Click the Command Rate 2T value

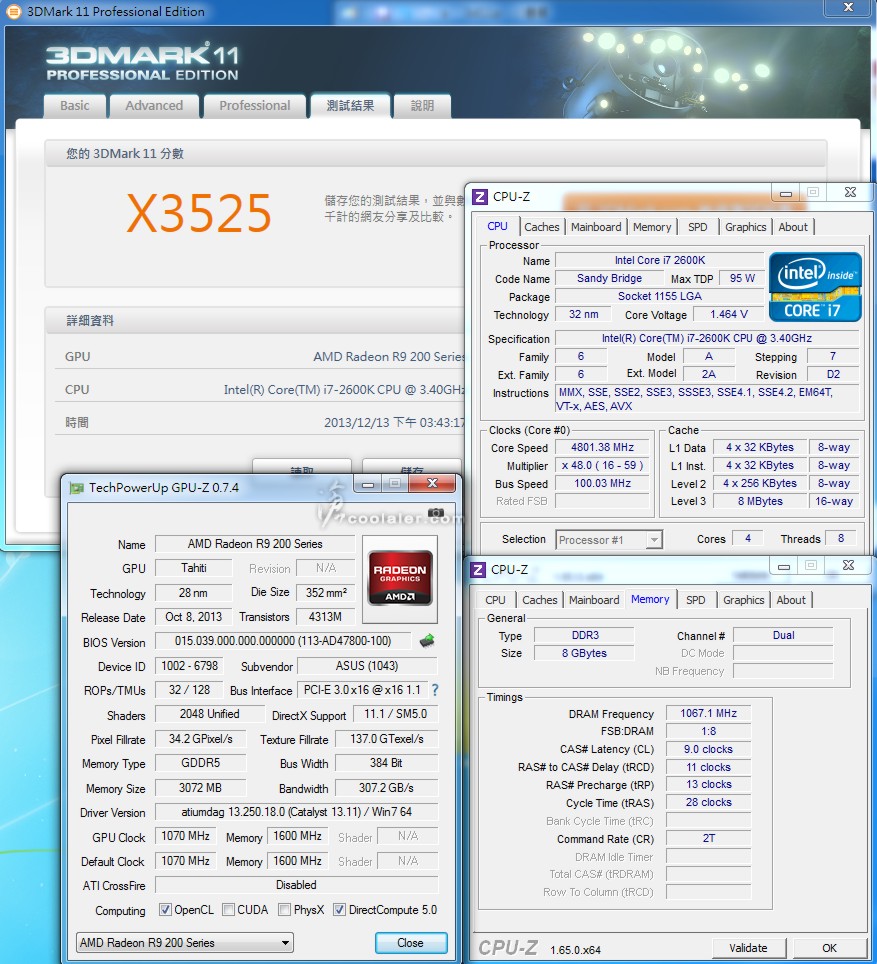(x=708, y=838)
